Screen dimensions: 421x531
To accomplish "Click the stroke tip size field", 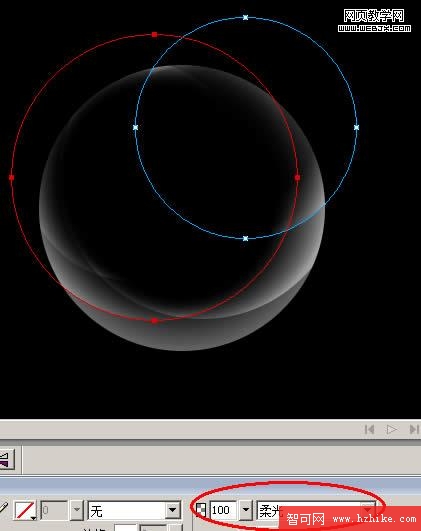I will pos(54,510).
